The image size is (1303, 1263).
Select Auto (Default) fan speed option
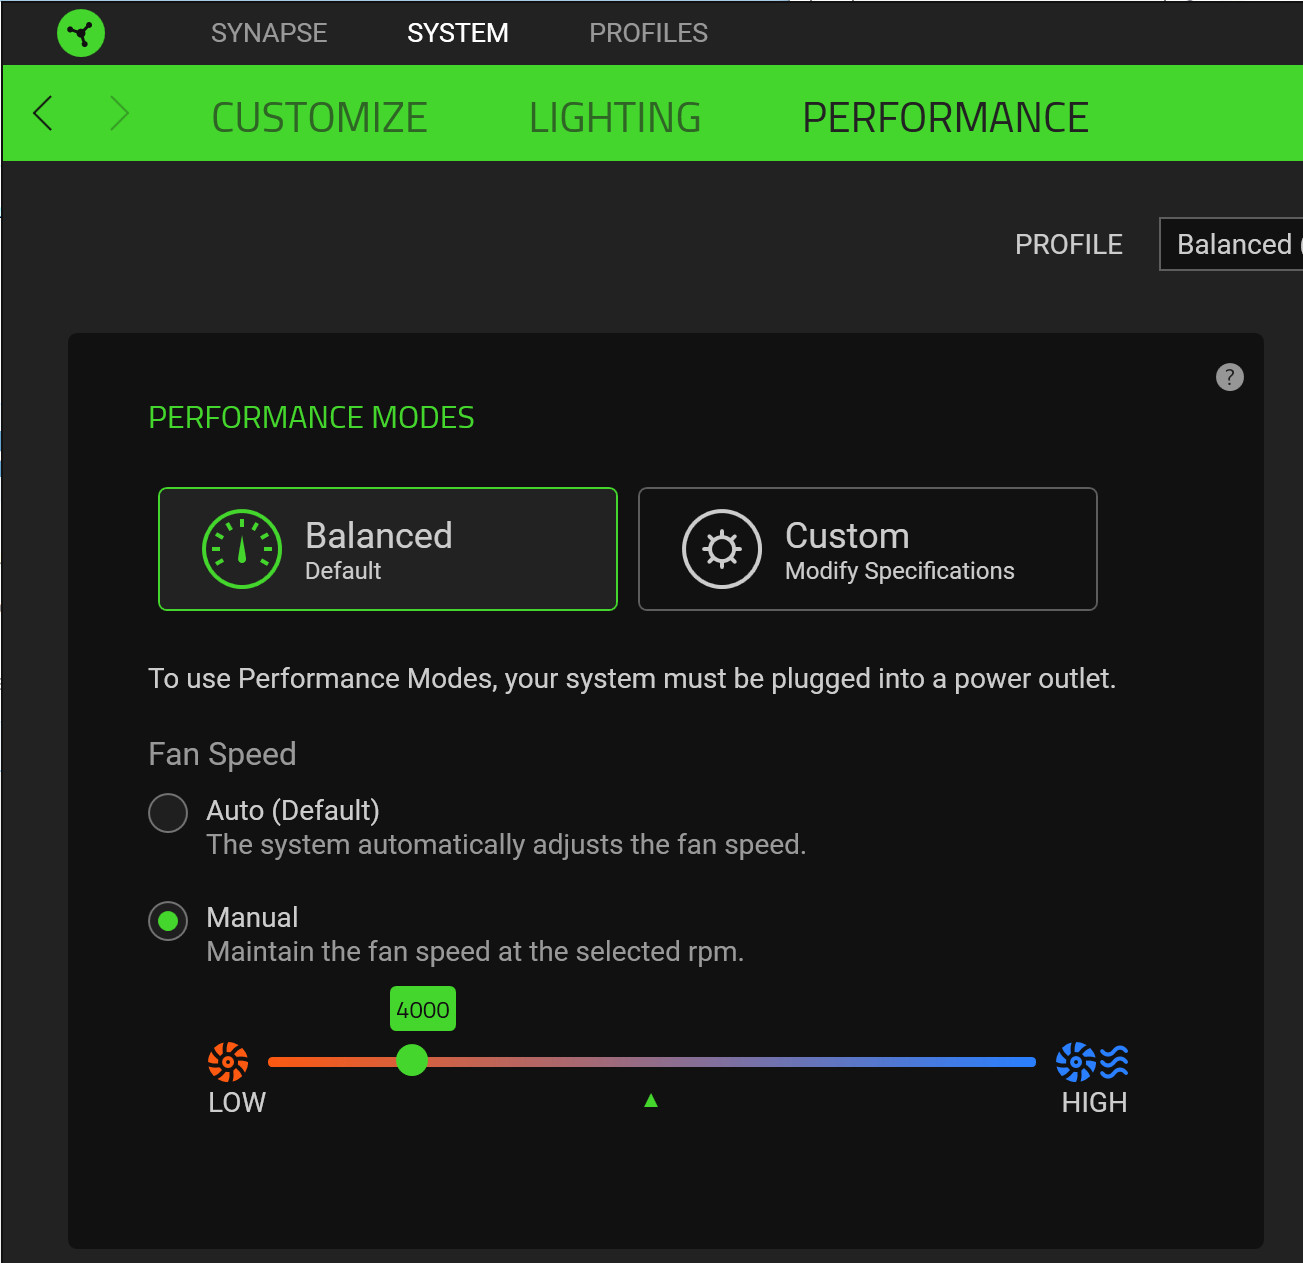(x=168, y=813)
